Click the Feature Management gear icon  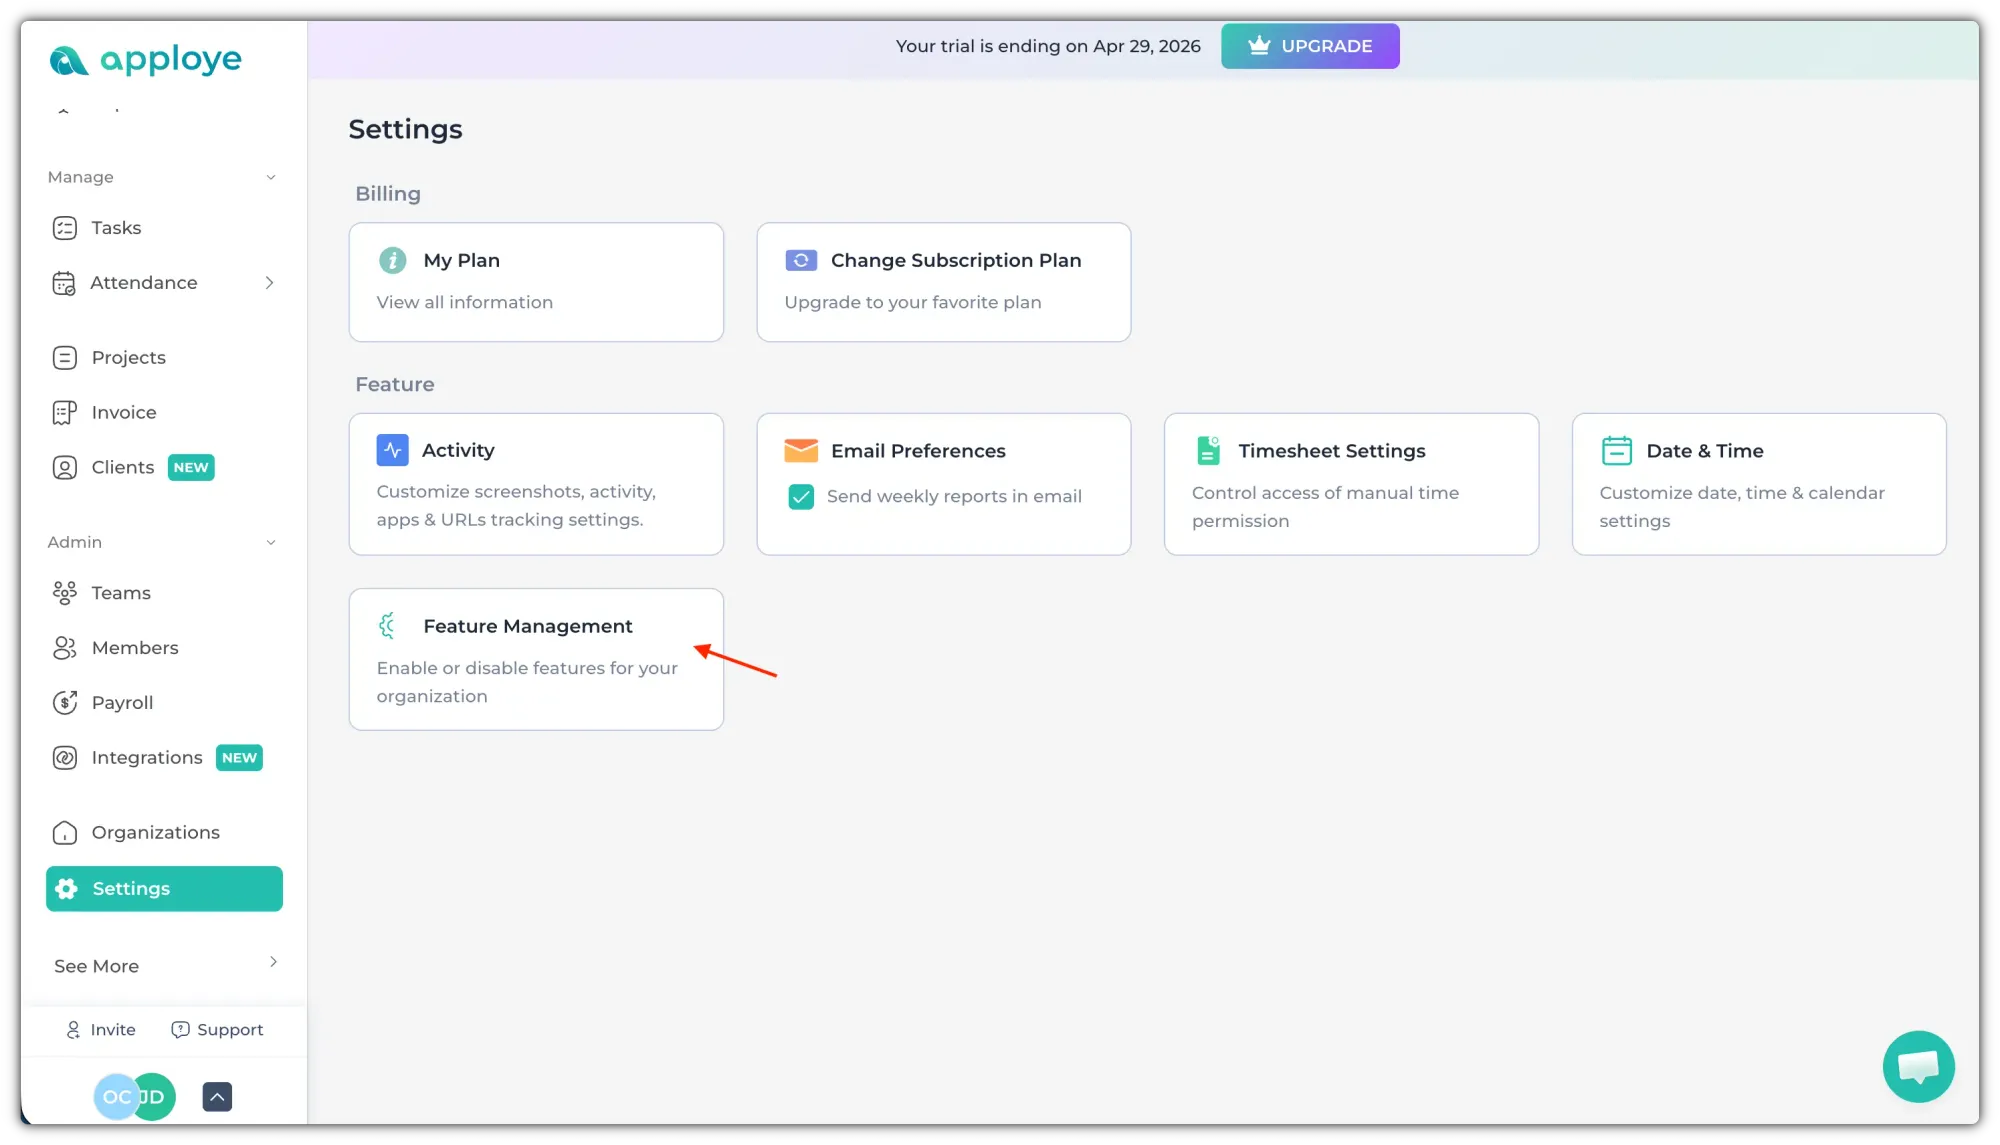pos(388,626)
